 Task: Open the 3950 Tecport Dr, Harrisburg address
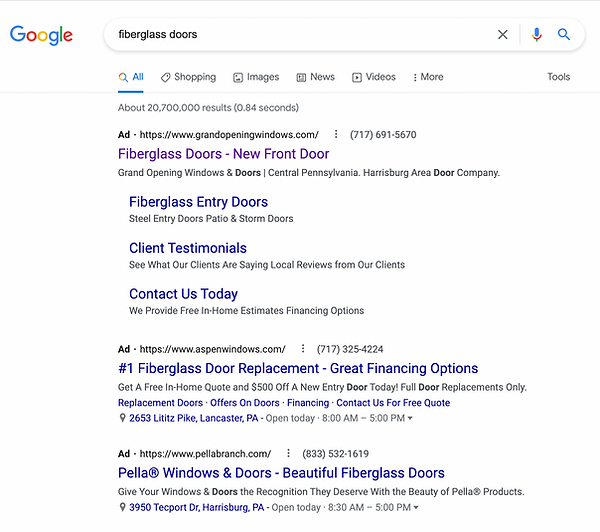(197, 507)
